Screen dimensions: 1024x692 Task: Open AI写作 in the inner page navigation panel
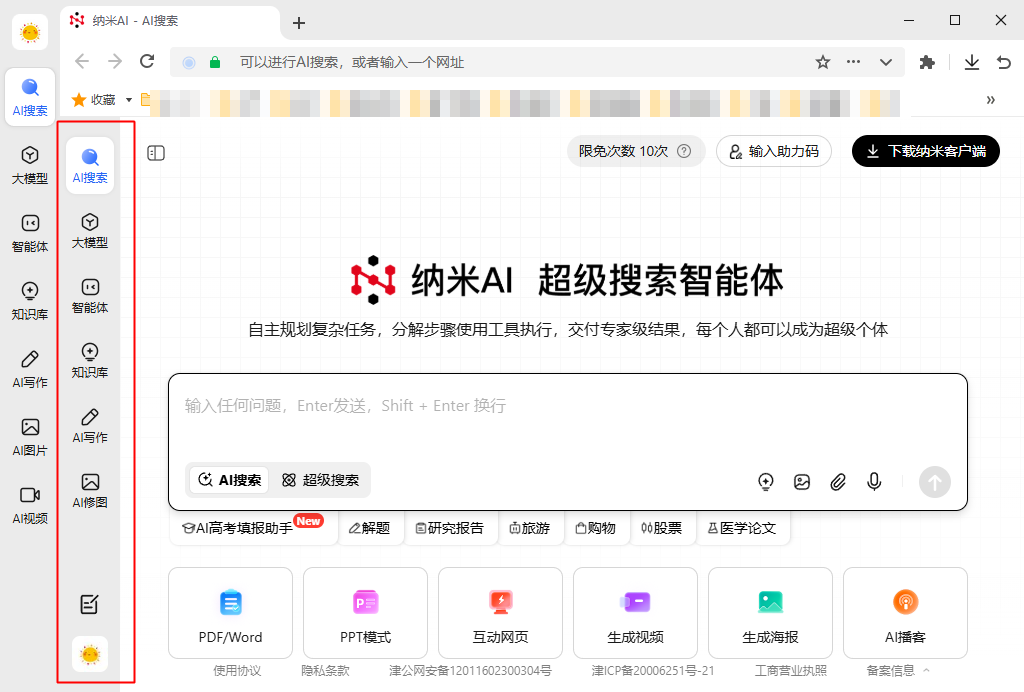(x=89, y=426)
